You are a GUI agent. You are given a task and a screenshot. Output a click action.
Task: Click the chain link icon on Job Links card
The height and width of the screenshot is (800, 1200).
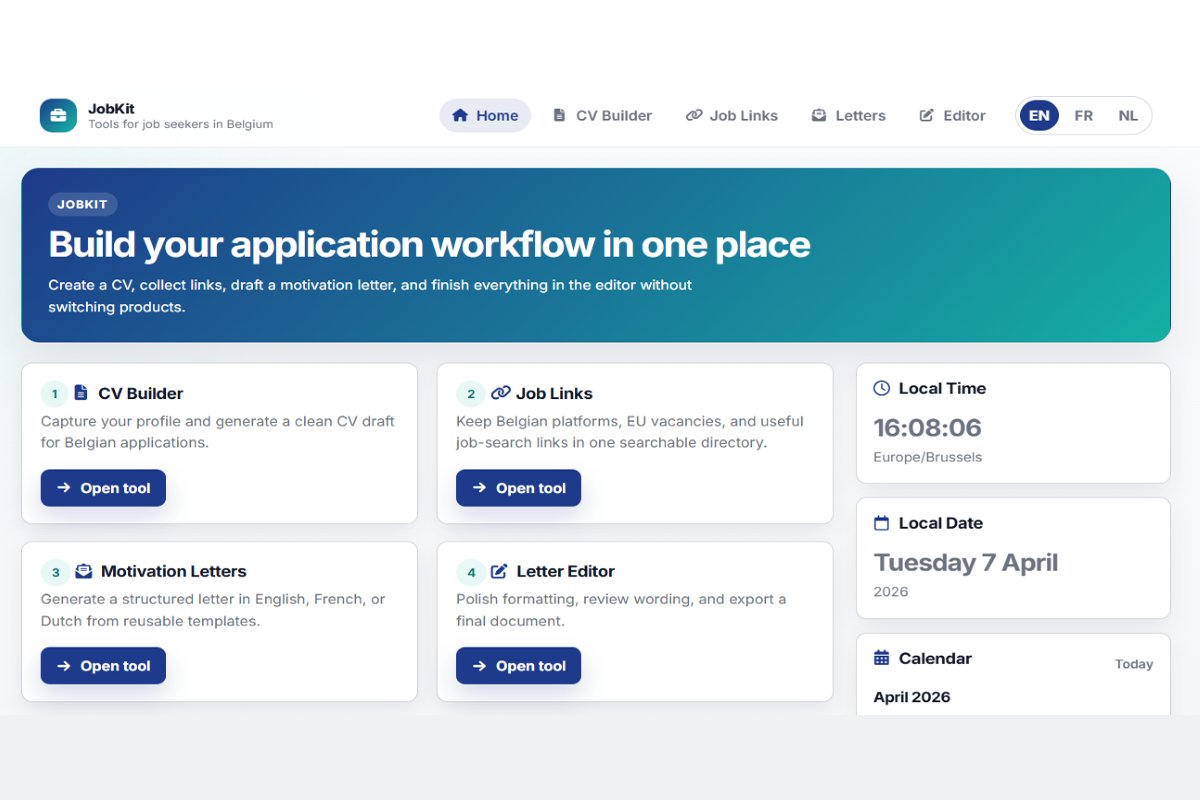(x=501, y=393)
